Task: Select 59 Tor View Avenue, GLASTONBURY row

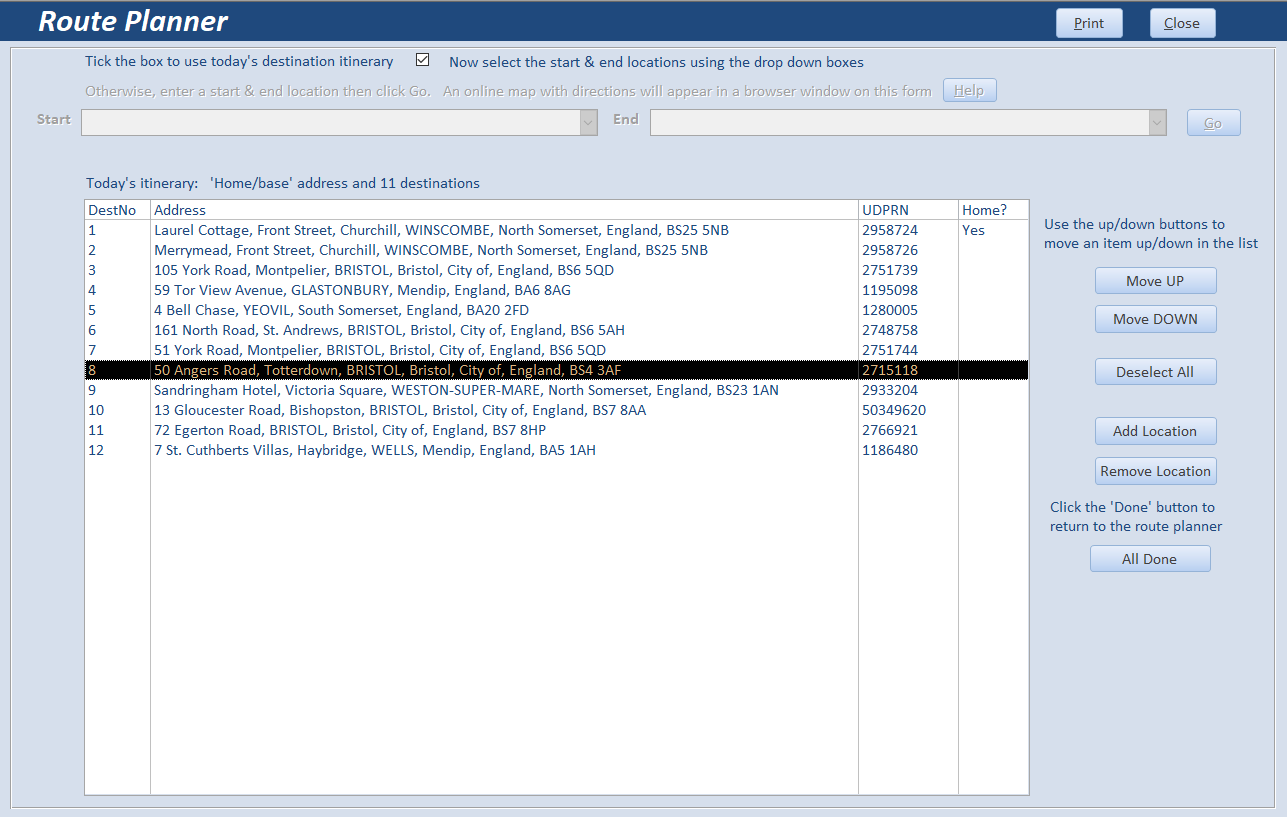Action: (556, 290)
